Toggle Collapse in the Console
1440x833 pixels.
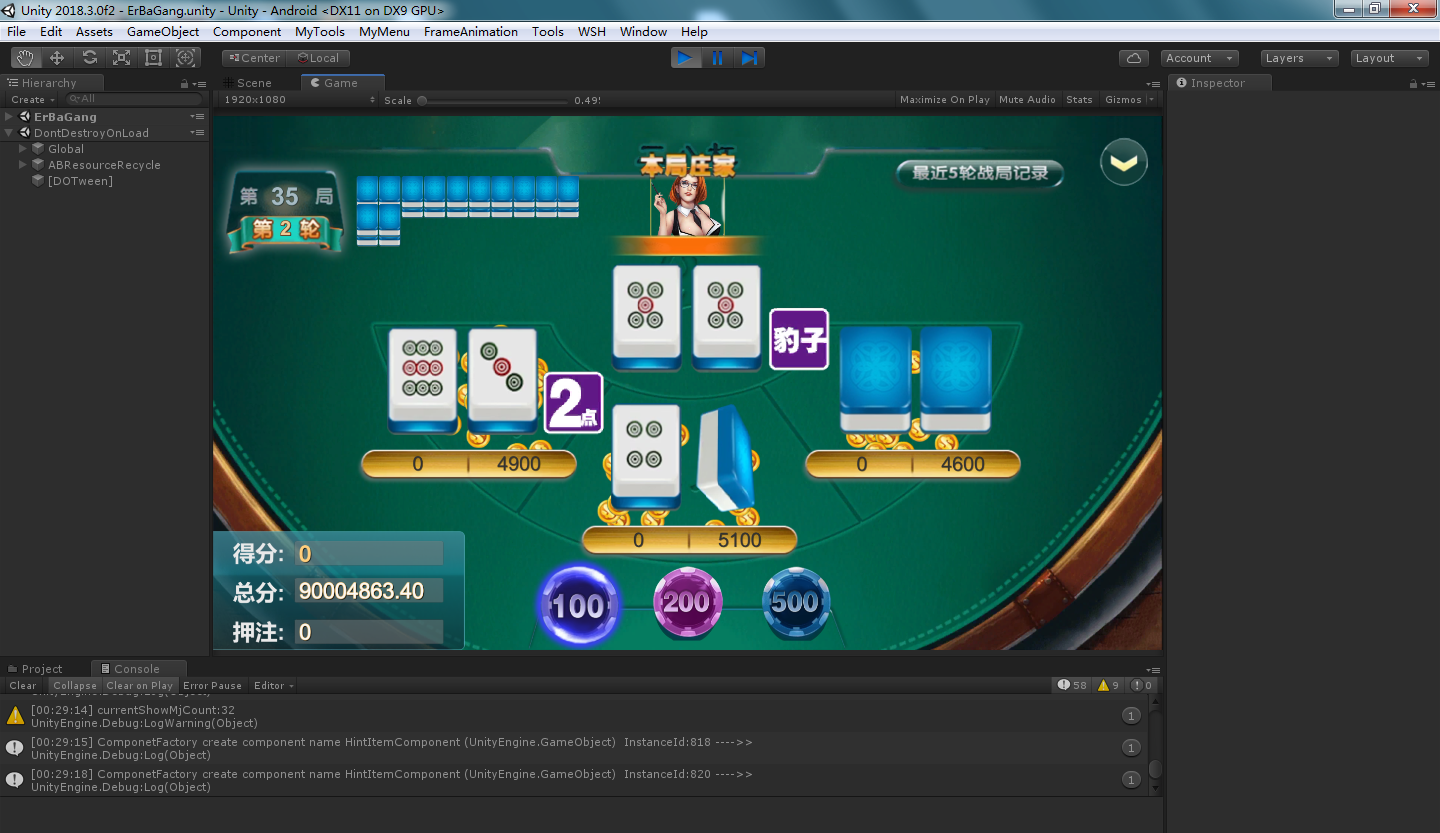75,686
